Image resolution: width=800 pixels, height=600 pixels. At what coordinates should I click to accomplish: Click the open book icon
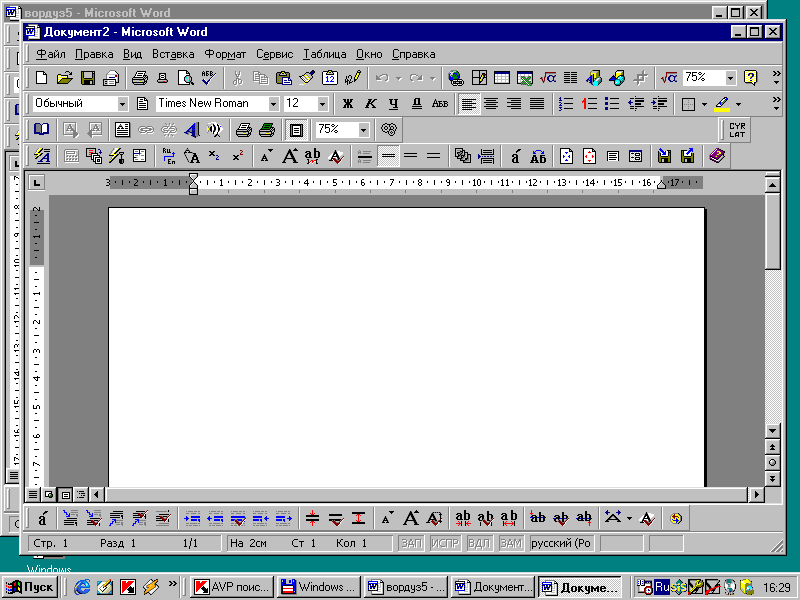coord(41,130)
